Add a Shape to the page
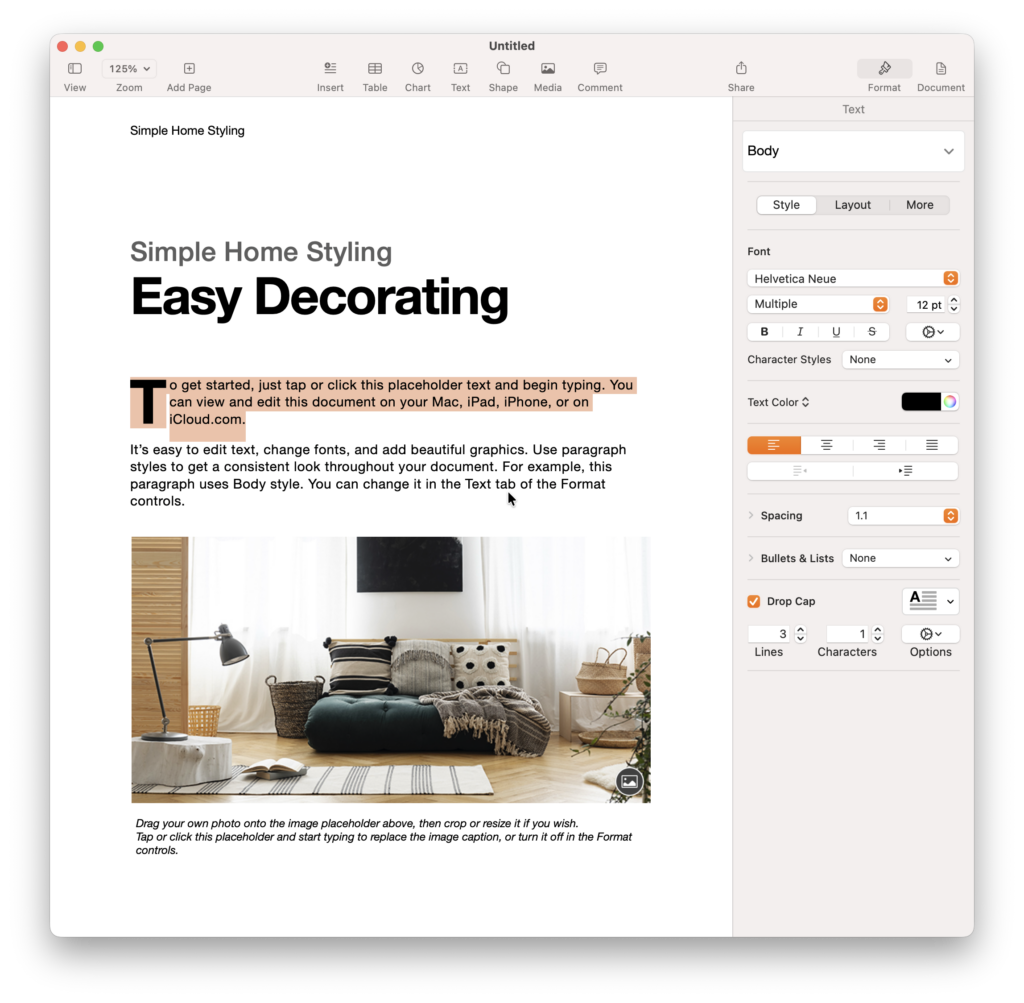The height and width of the screenshot is (1003, 1024). point(503,70)
